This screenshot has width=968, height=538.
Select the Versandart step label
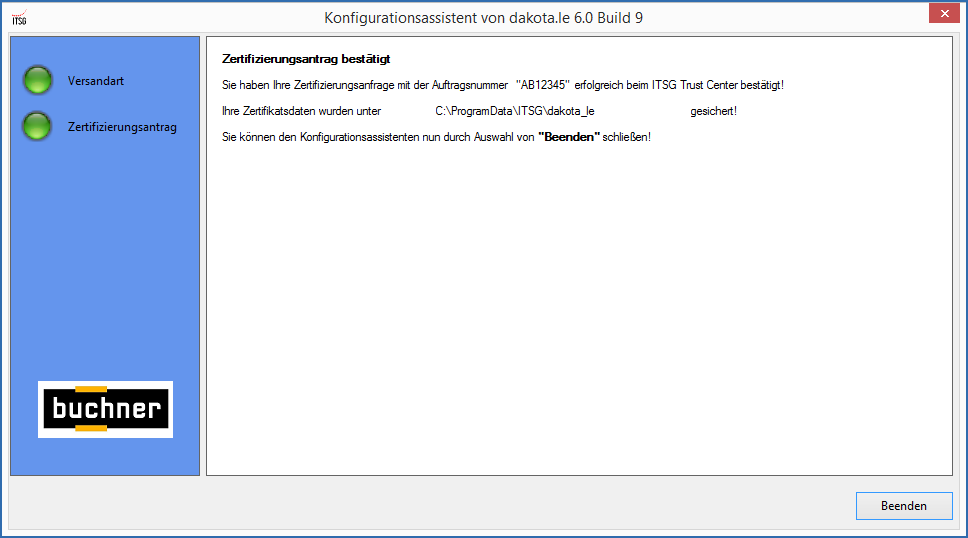click(96, 81)
